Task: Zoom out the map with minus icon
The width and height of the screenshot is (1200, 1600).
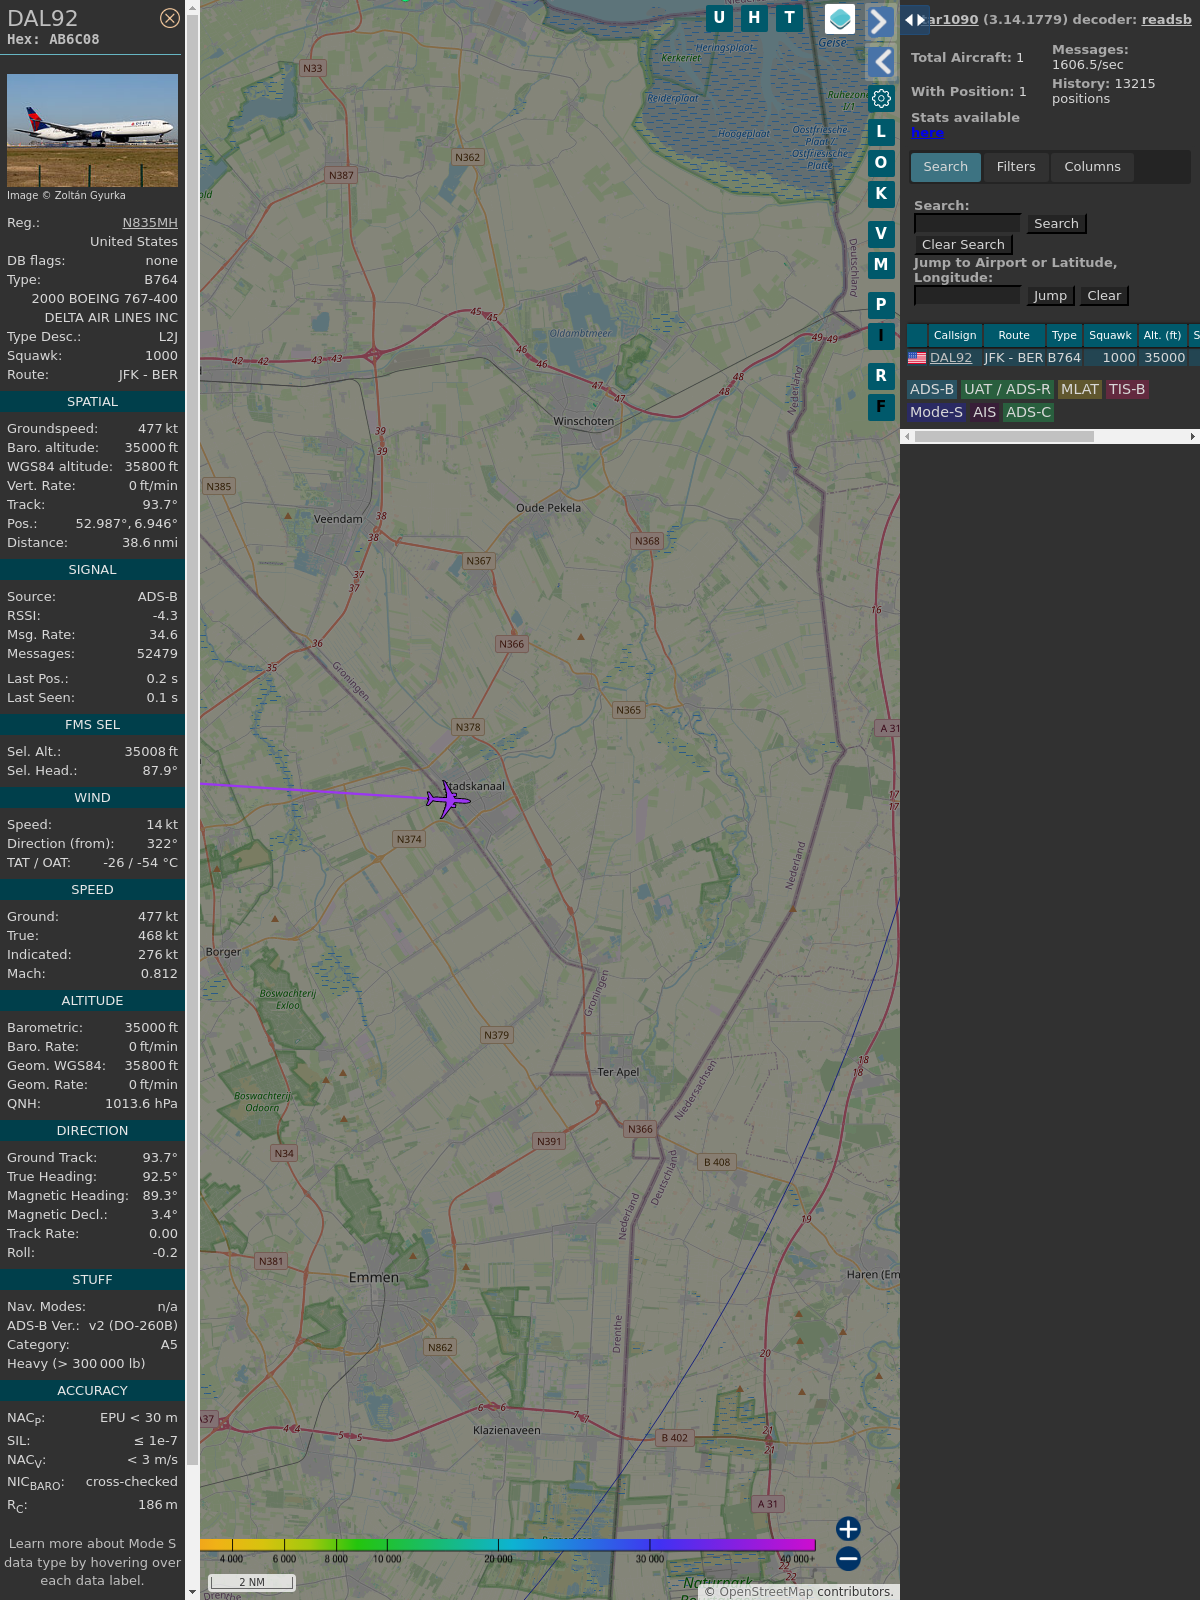Action: pyautogui.click(x=848, y=1558)
